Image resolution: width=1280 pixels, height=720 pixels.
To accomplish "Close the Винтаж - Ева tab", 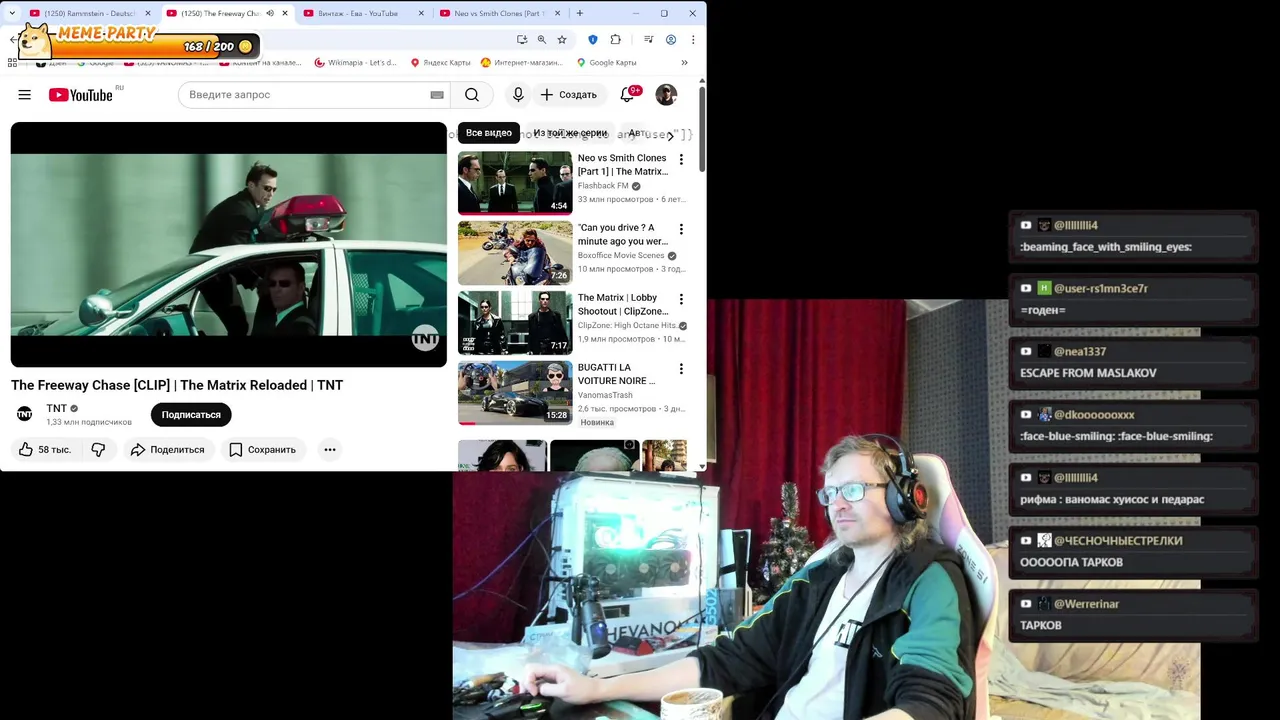I will pos(421,13).
